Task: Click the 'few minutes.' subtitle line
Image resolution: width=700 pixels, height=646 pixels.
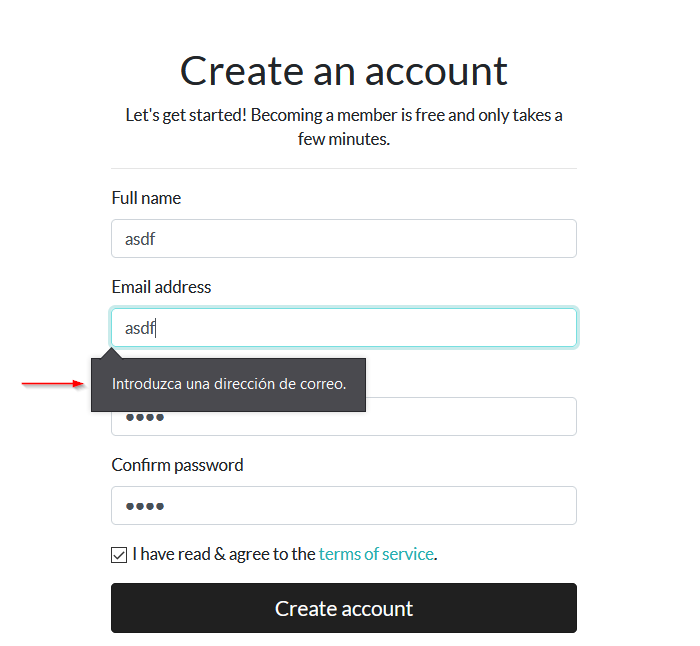Action: click(343, 139)
